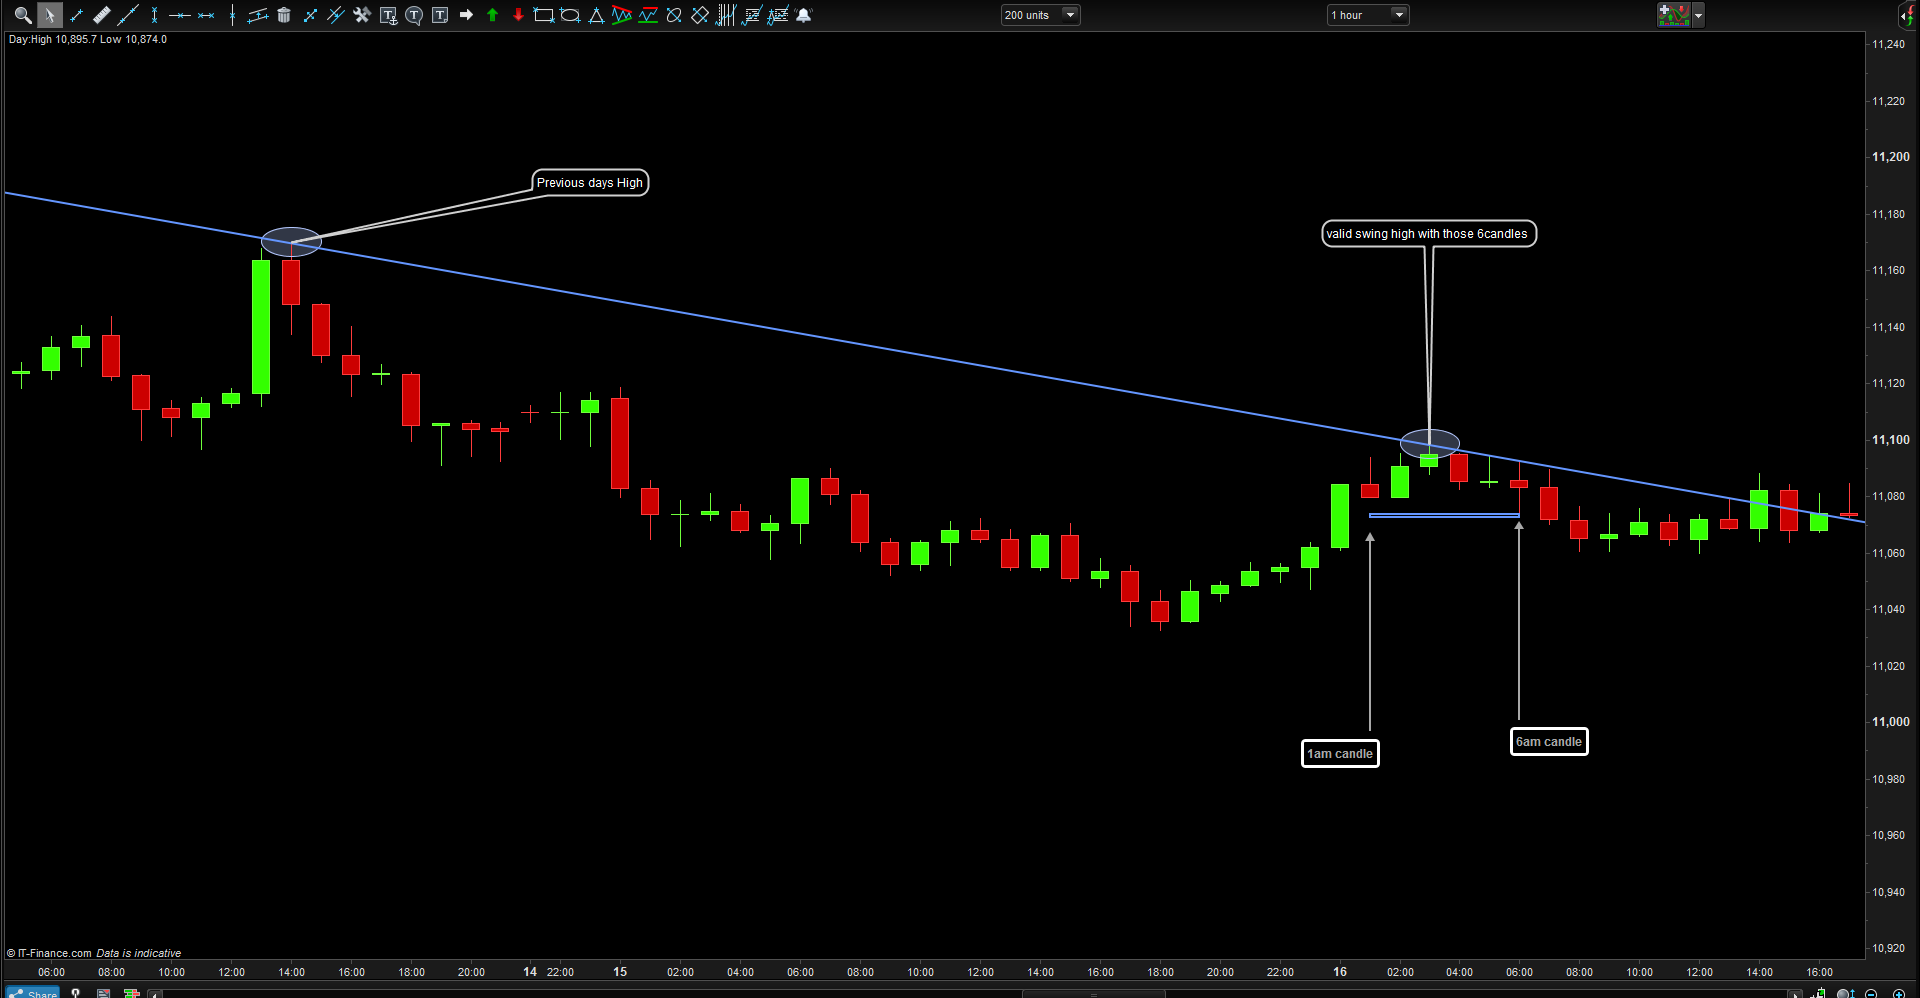
Task: Open the 1 hour timeframe dropdown
Action: click(1368, 15)
